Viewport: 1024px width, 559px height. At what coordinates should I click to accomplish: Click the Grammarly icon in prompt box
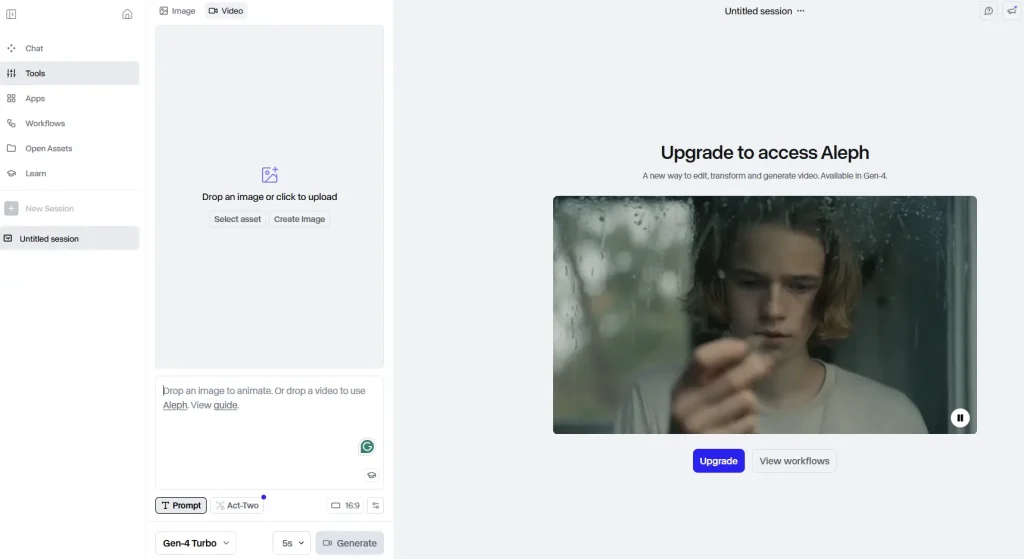[x=368, y=447]
